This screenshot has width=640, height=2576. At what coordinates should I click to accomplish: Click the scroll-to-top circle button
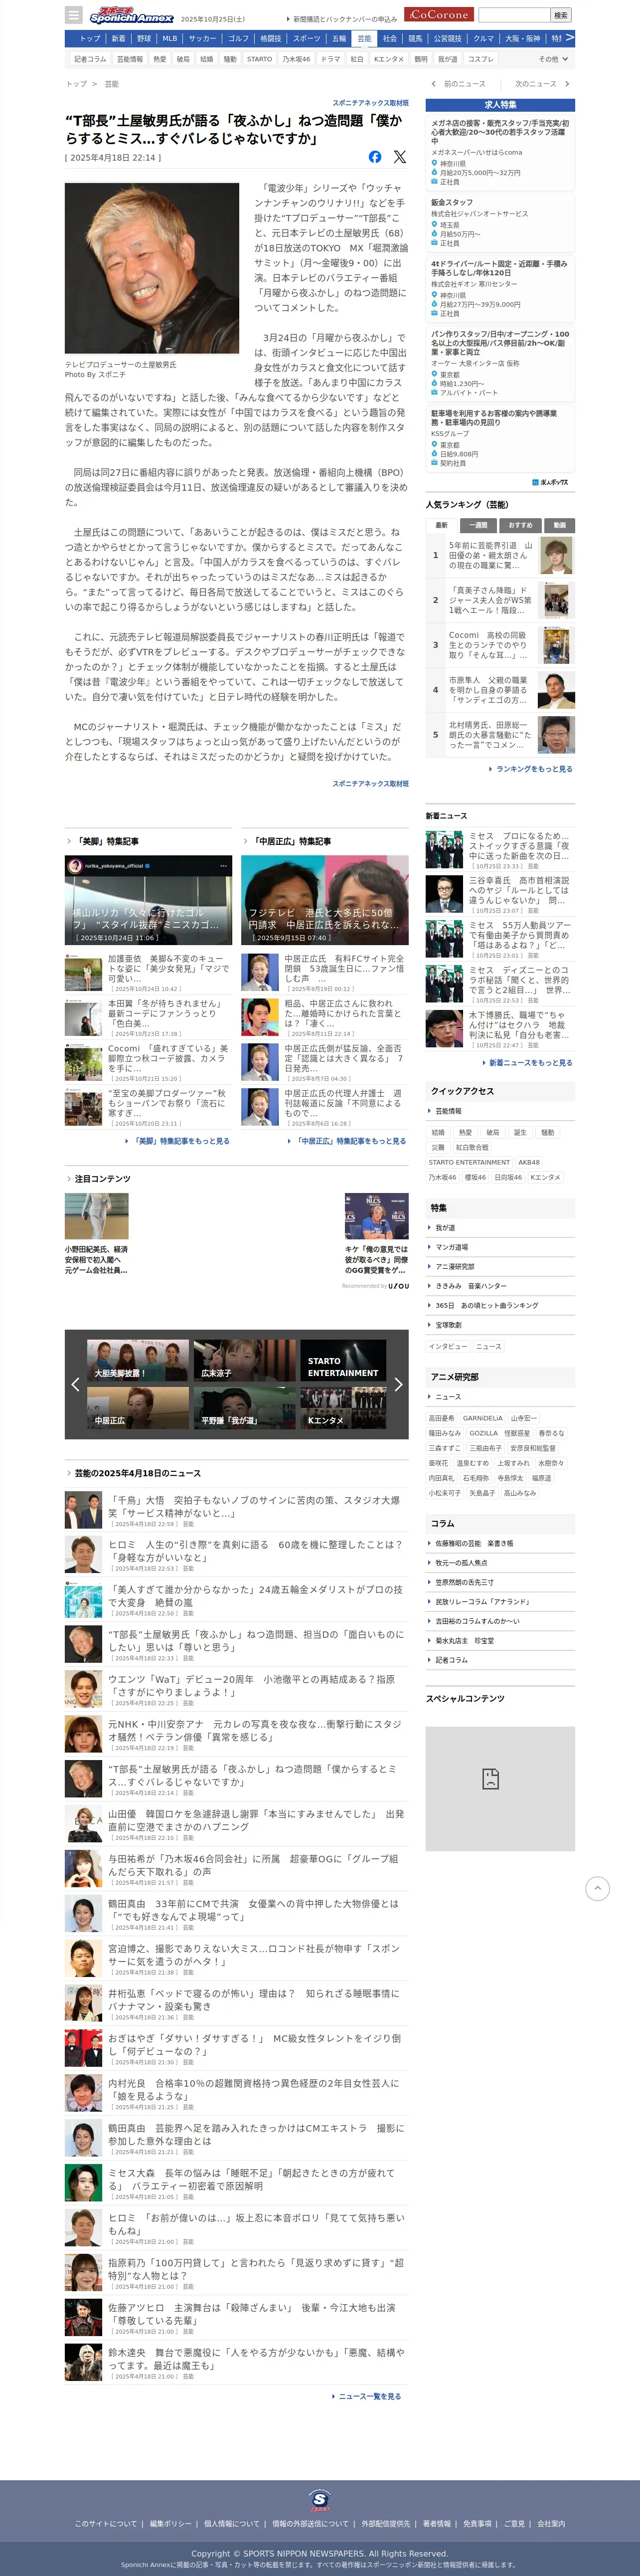pos(598,1888)
